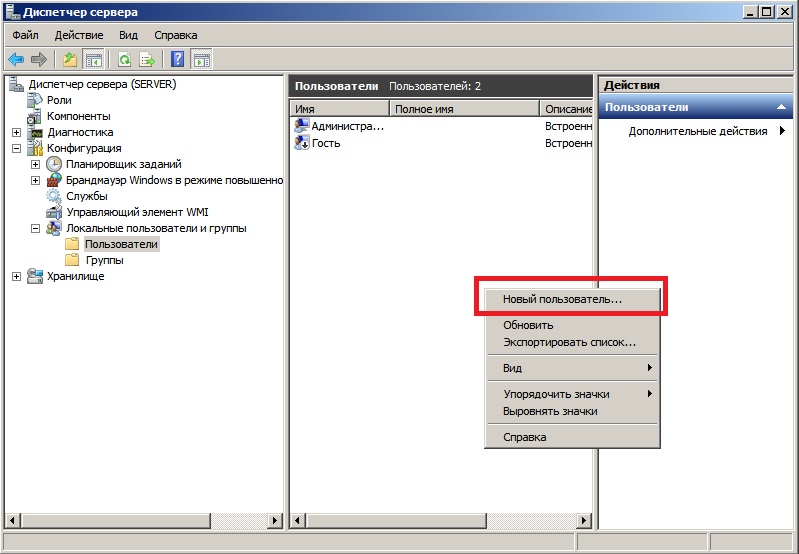799x554 pixels.
Task: Expand the Хранилище tree node
Action: pyautogui.click(x=17, y=276)
